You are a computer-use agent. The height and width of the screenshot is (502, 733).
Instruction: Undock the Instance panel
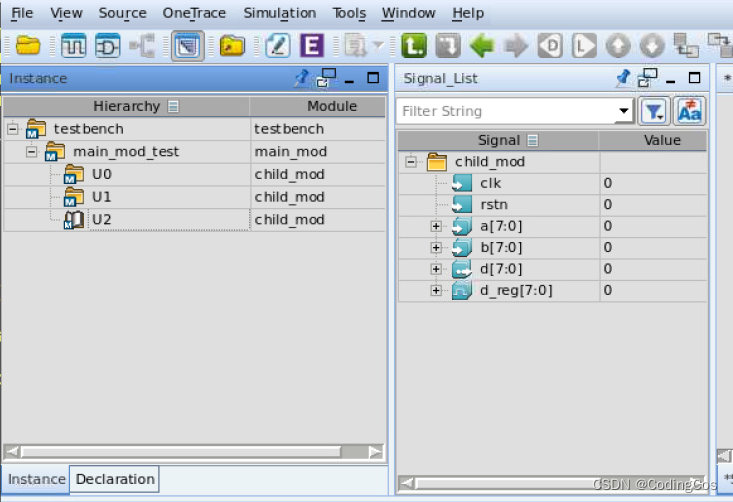coord(326,78)
